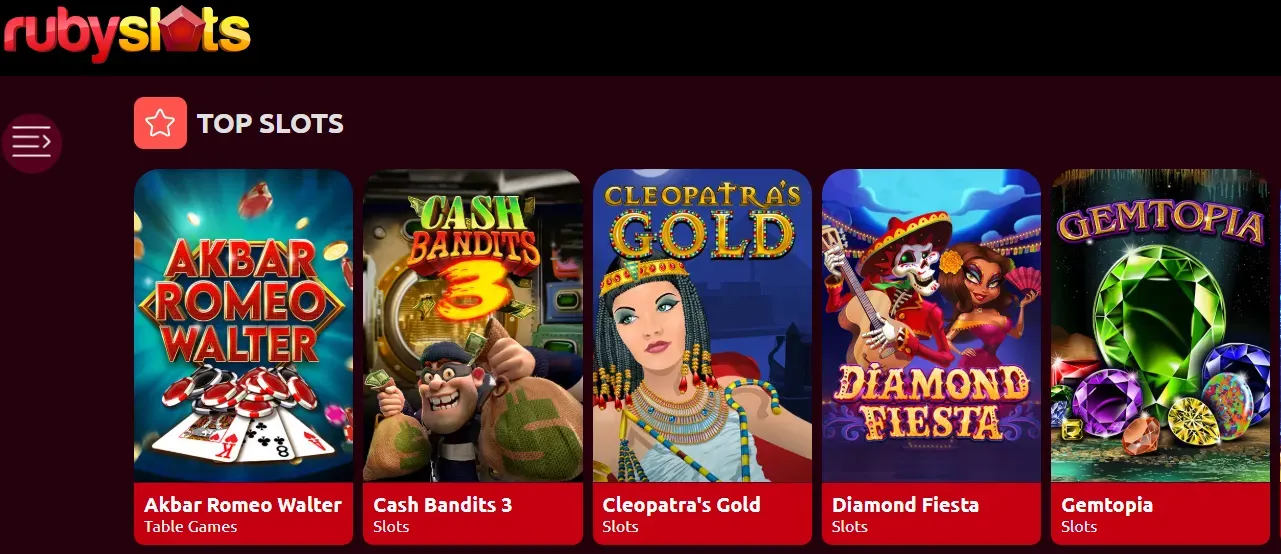Screen dimensions: 1281x554
Task: Select Slots label under Cash Bandits 3
Action: tap(391, 527)
